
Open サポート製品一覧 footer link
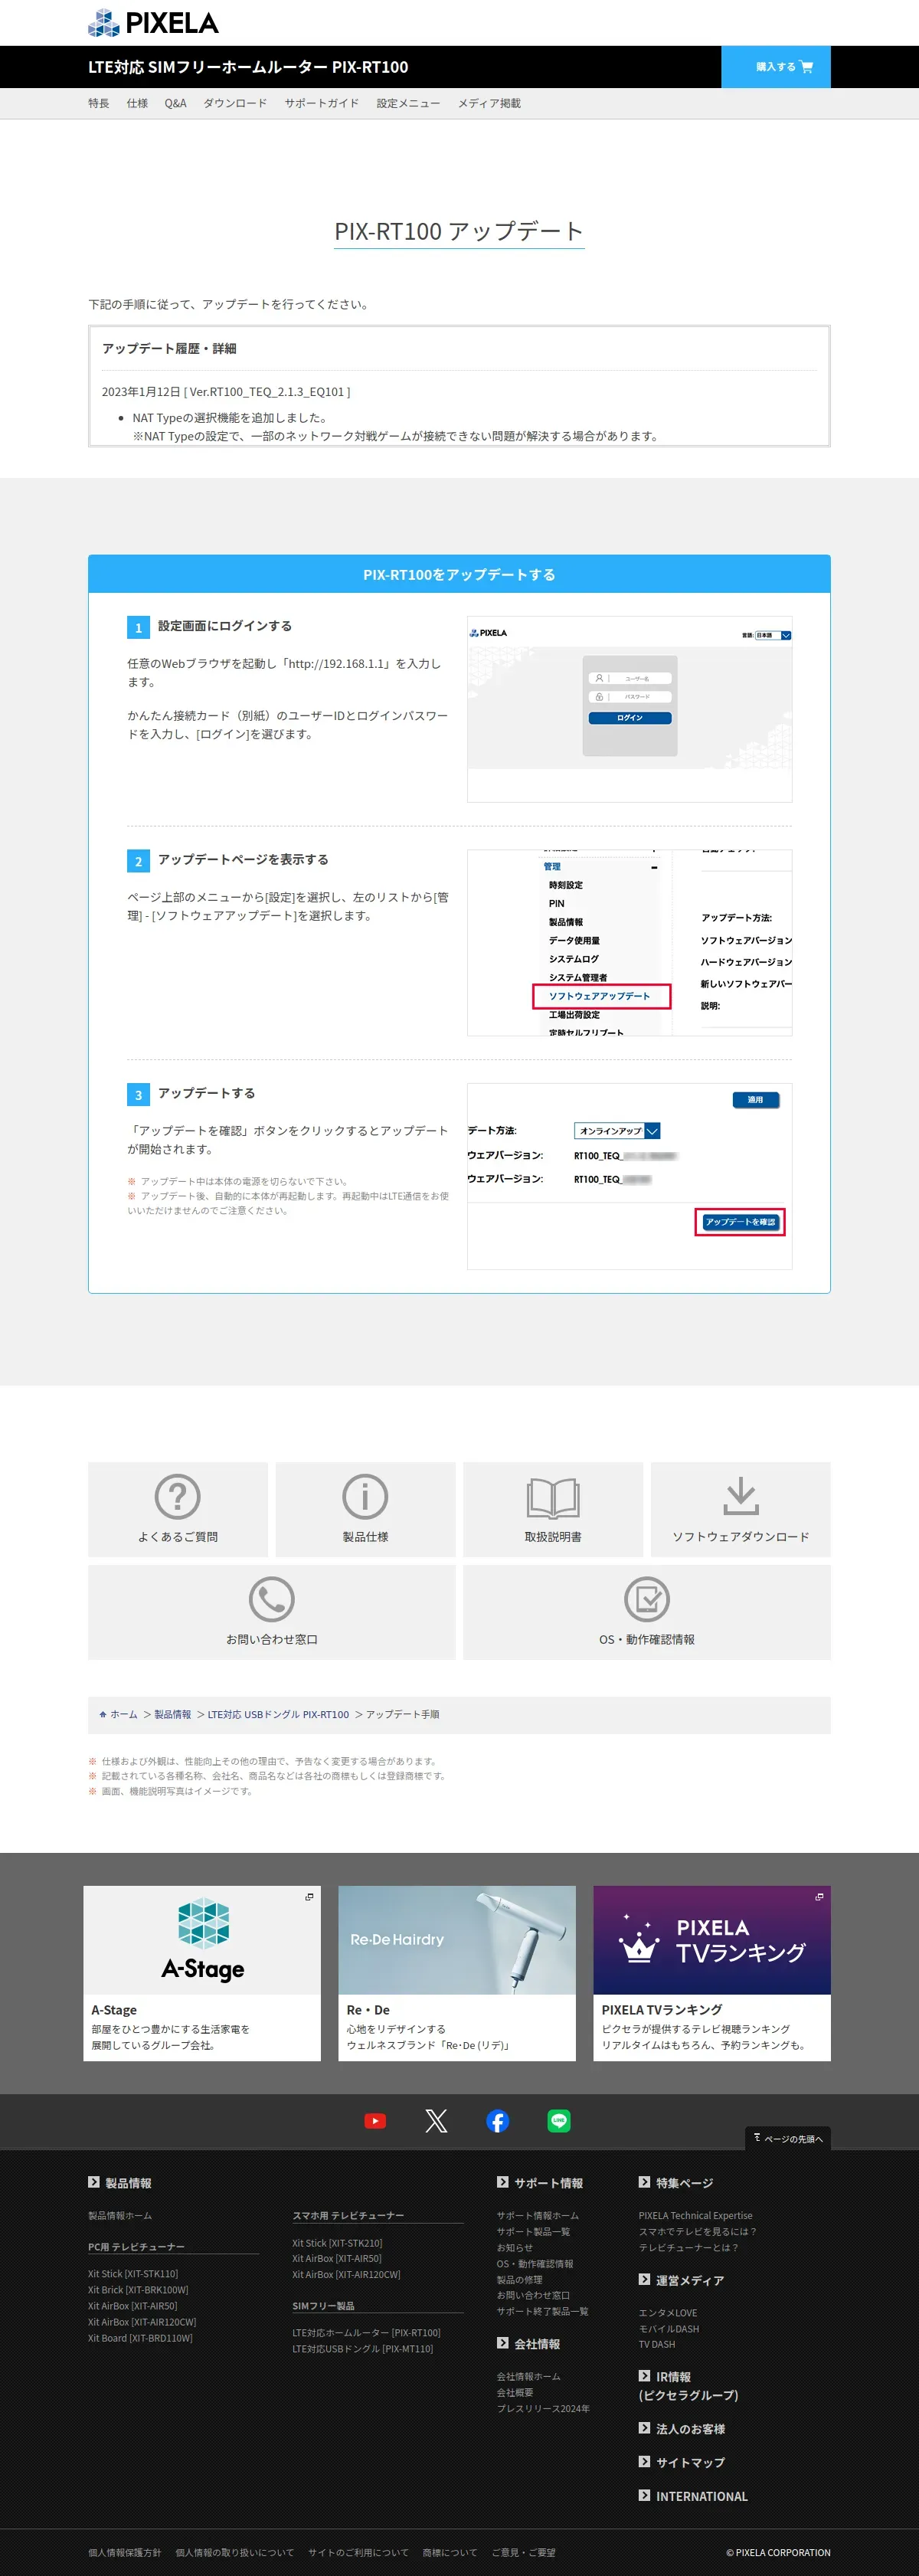click(534, 2232)
